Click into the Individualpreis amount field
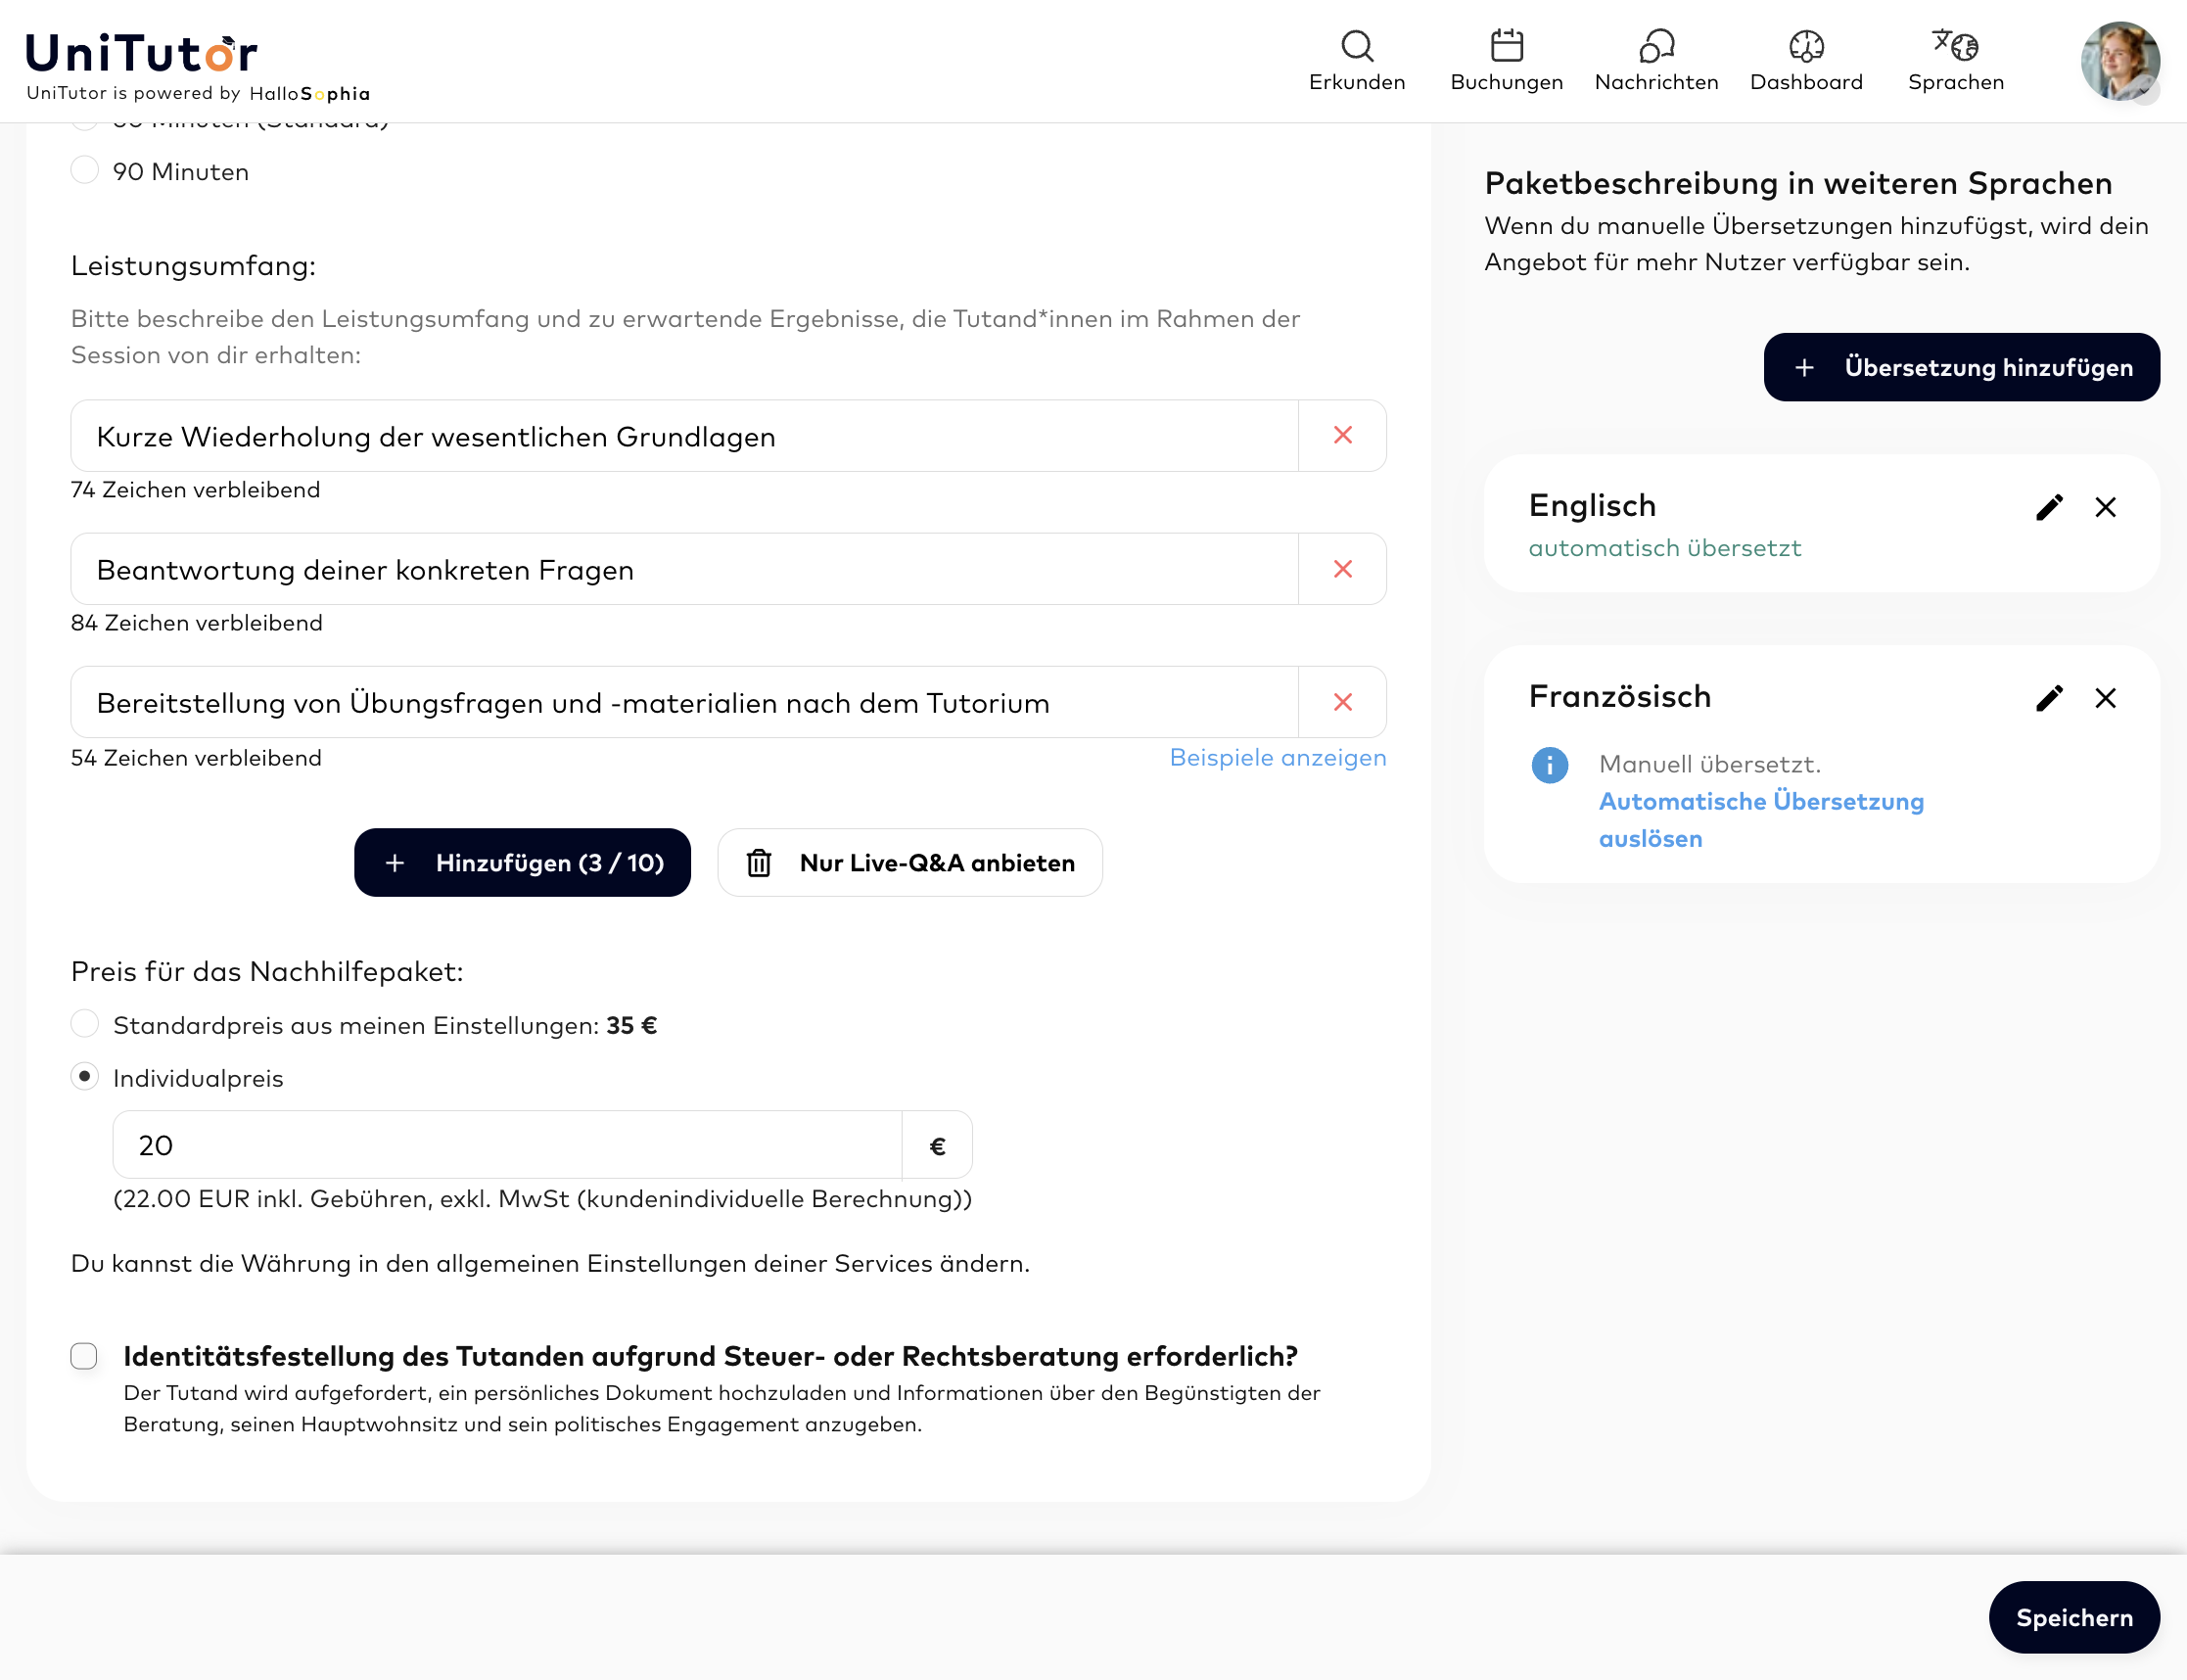Viewport: 2187px width, 1680px height. tap(507, 1145)
